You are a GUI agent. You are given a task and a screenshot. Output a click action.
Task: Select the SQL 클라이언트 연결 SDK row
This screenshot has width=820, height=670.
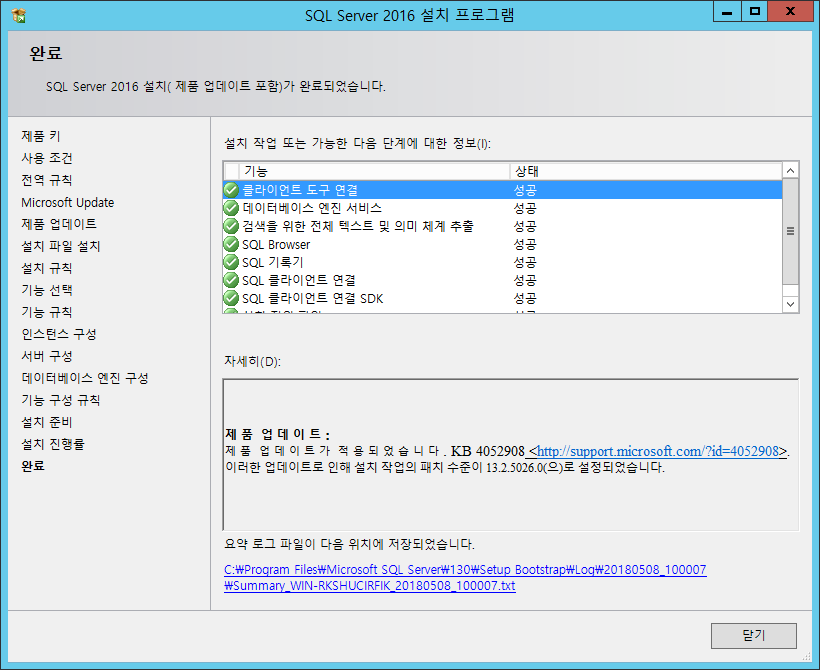coord(503,298)
